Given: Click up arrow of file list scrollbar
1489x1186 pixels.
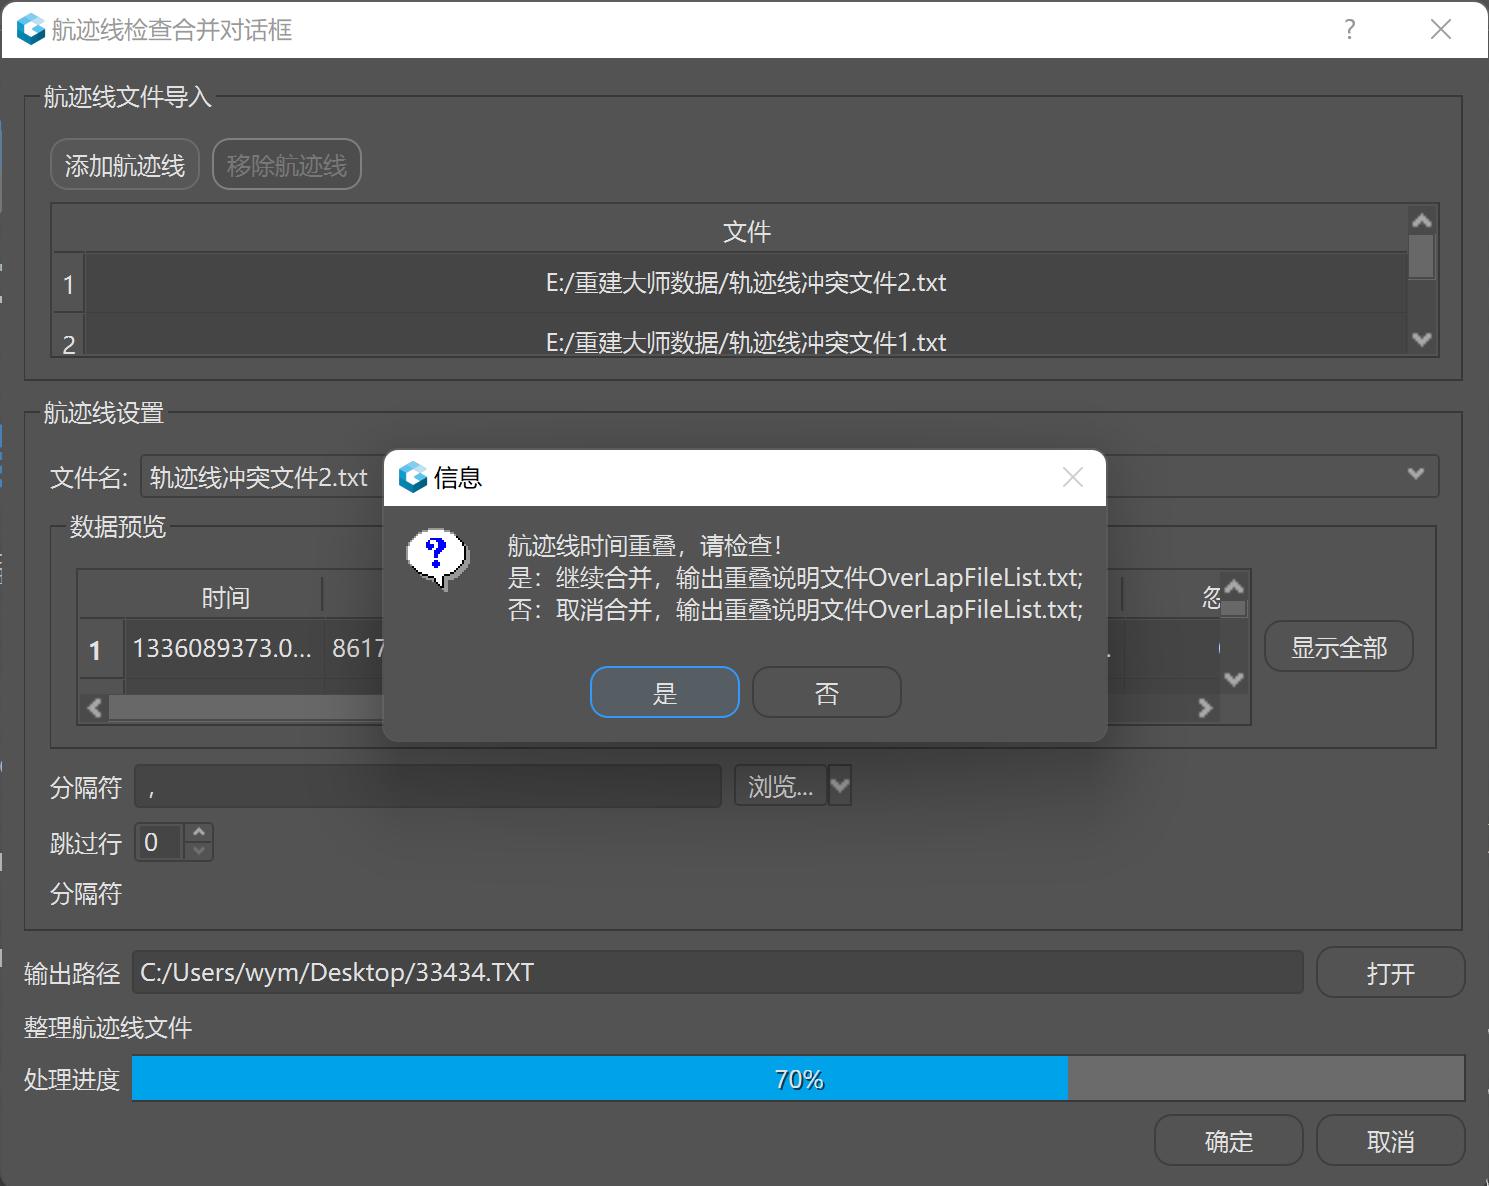Looking at the screenshot, I should pos(1421,220).
